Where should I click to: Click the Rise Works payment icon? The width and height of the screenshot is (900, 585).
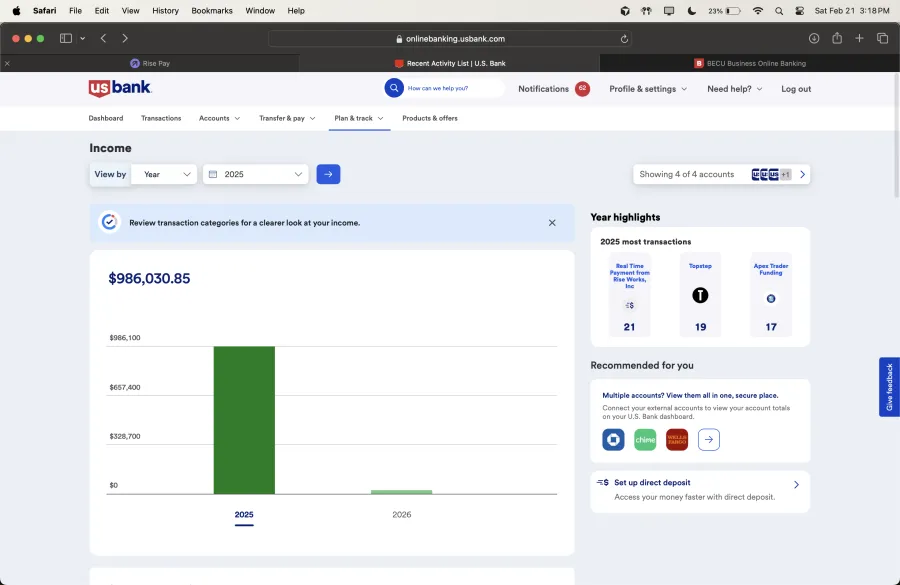coord(630,305)
